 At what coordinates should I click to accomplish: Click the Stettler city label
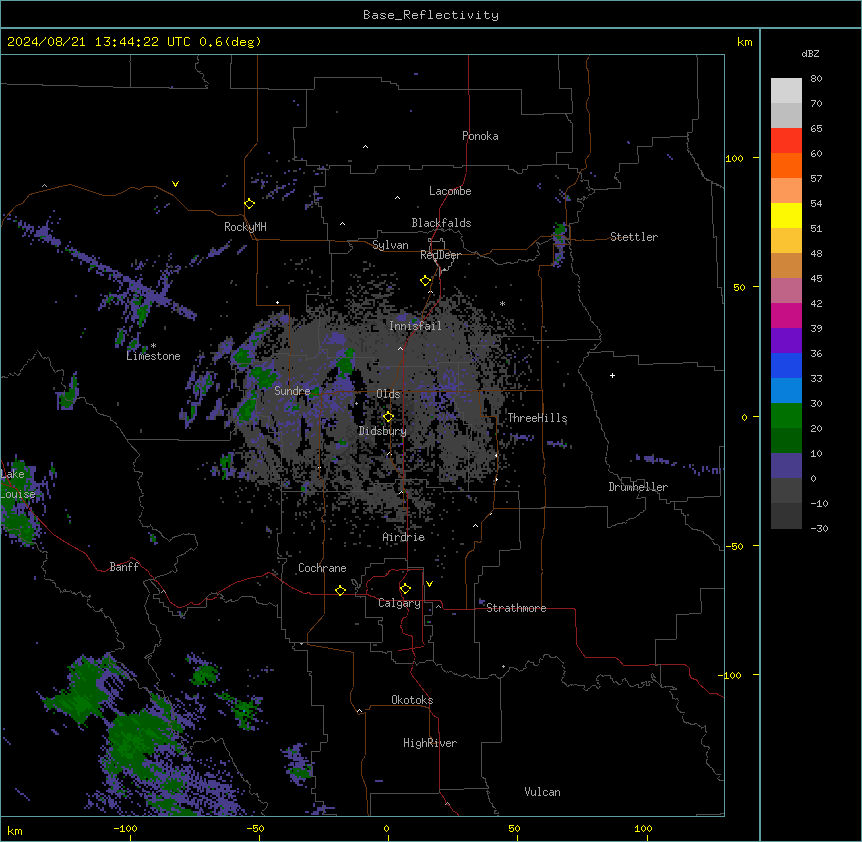click(x=634, y=237)
